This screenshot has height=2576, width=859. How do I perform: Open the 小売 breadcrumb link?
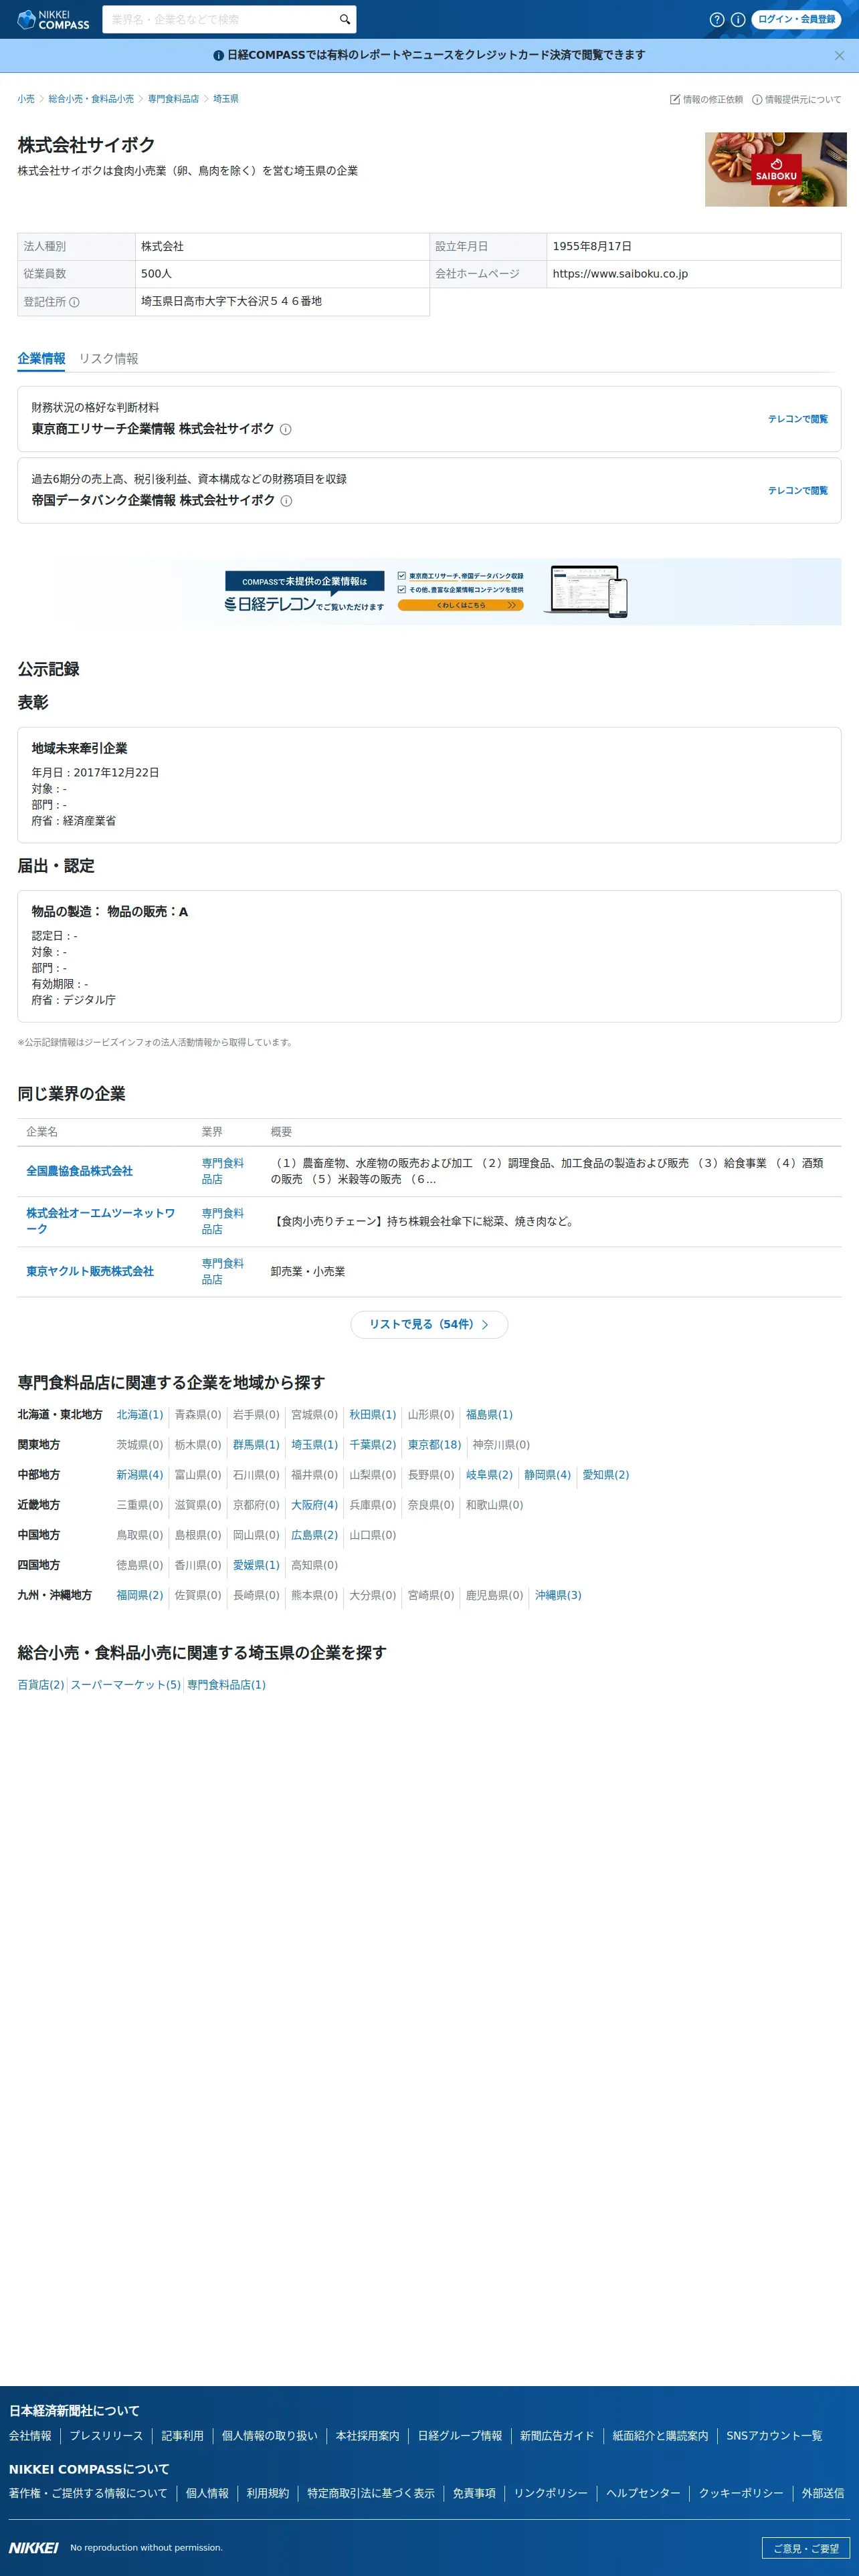pos(26,99)
